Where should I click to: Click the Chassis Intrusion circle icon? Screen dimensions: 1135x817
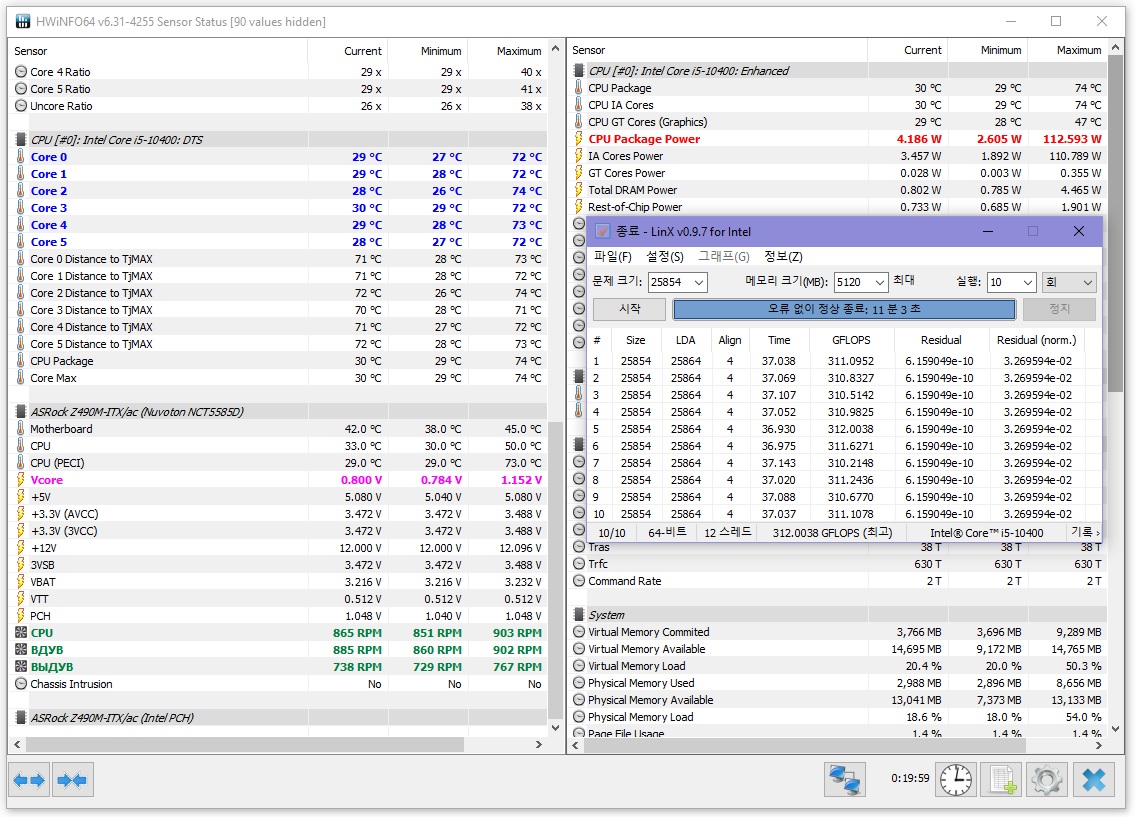(21, 684)
